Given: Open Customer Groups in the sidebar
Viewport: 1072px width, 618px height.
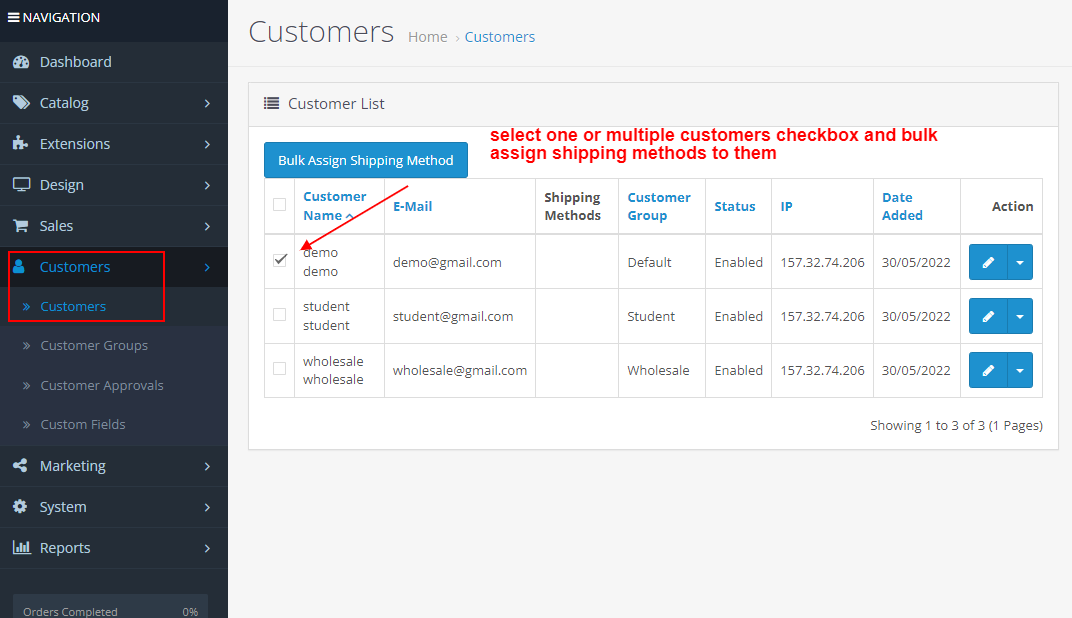Looking at the screenshot, I should coord(95,345).
